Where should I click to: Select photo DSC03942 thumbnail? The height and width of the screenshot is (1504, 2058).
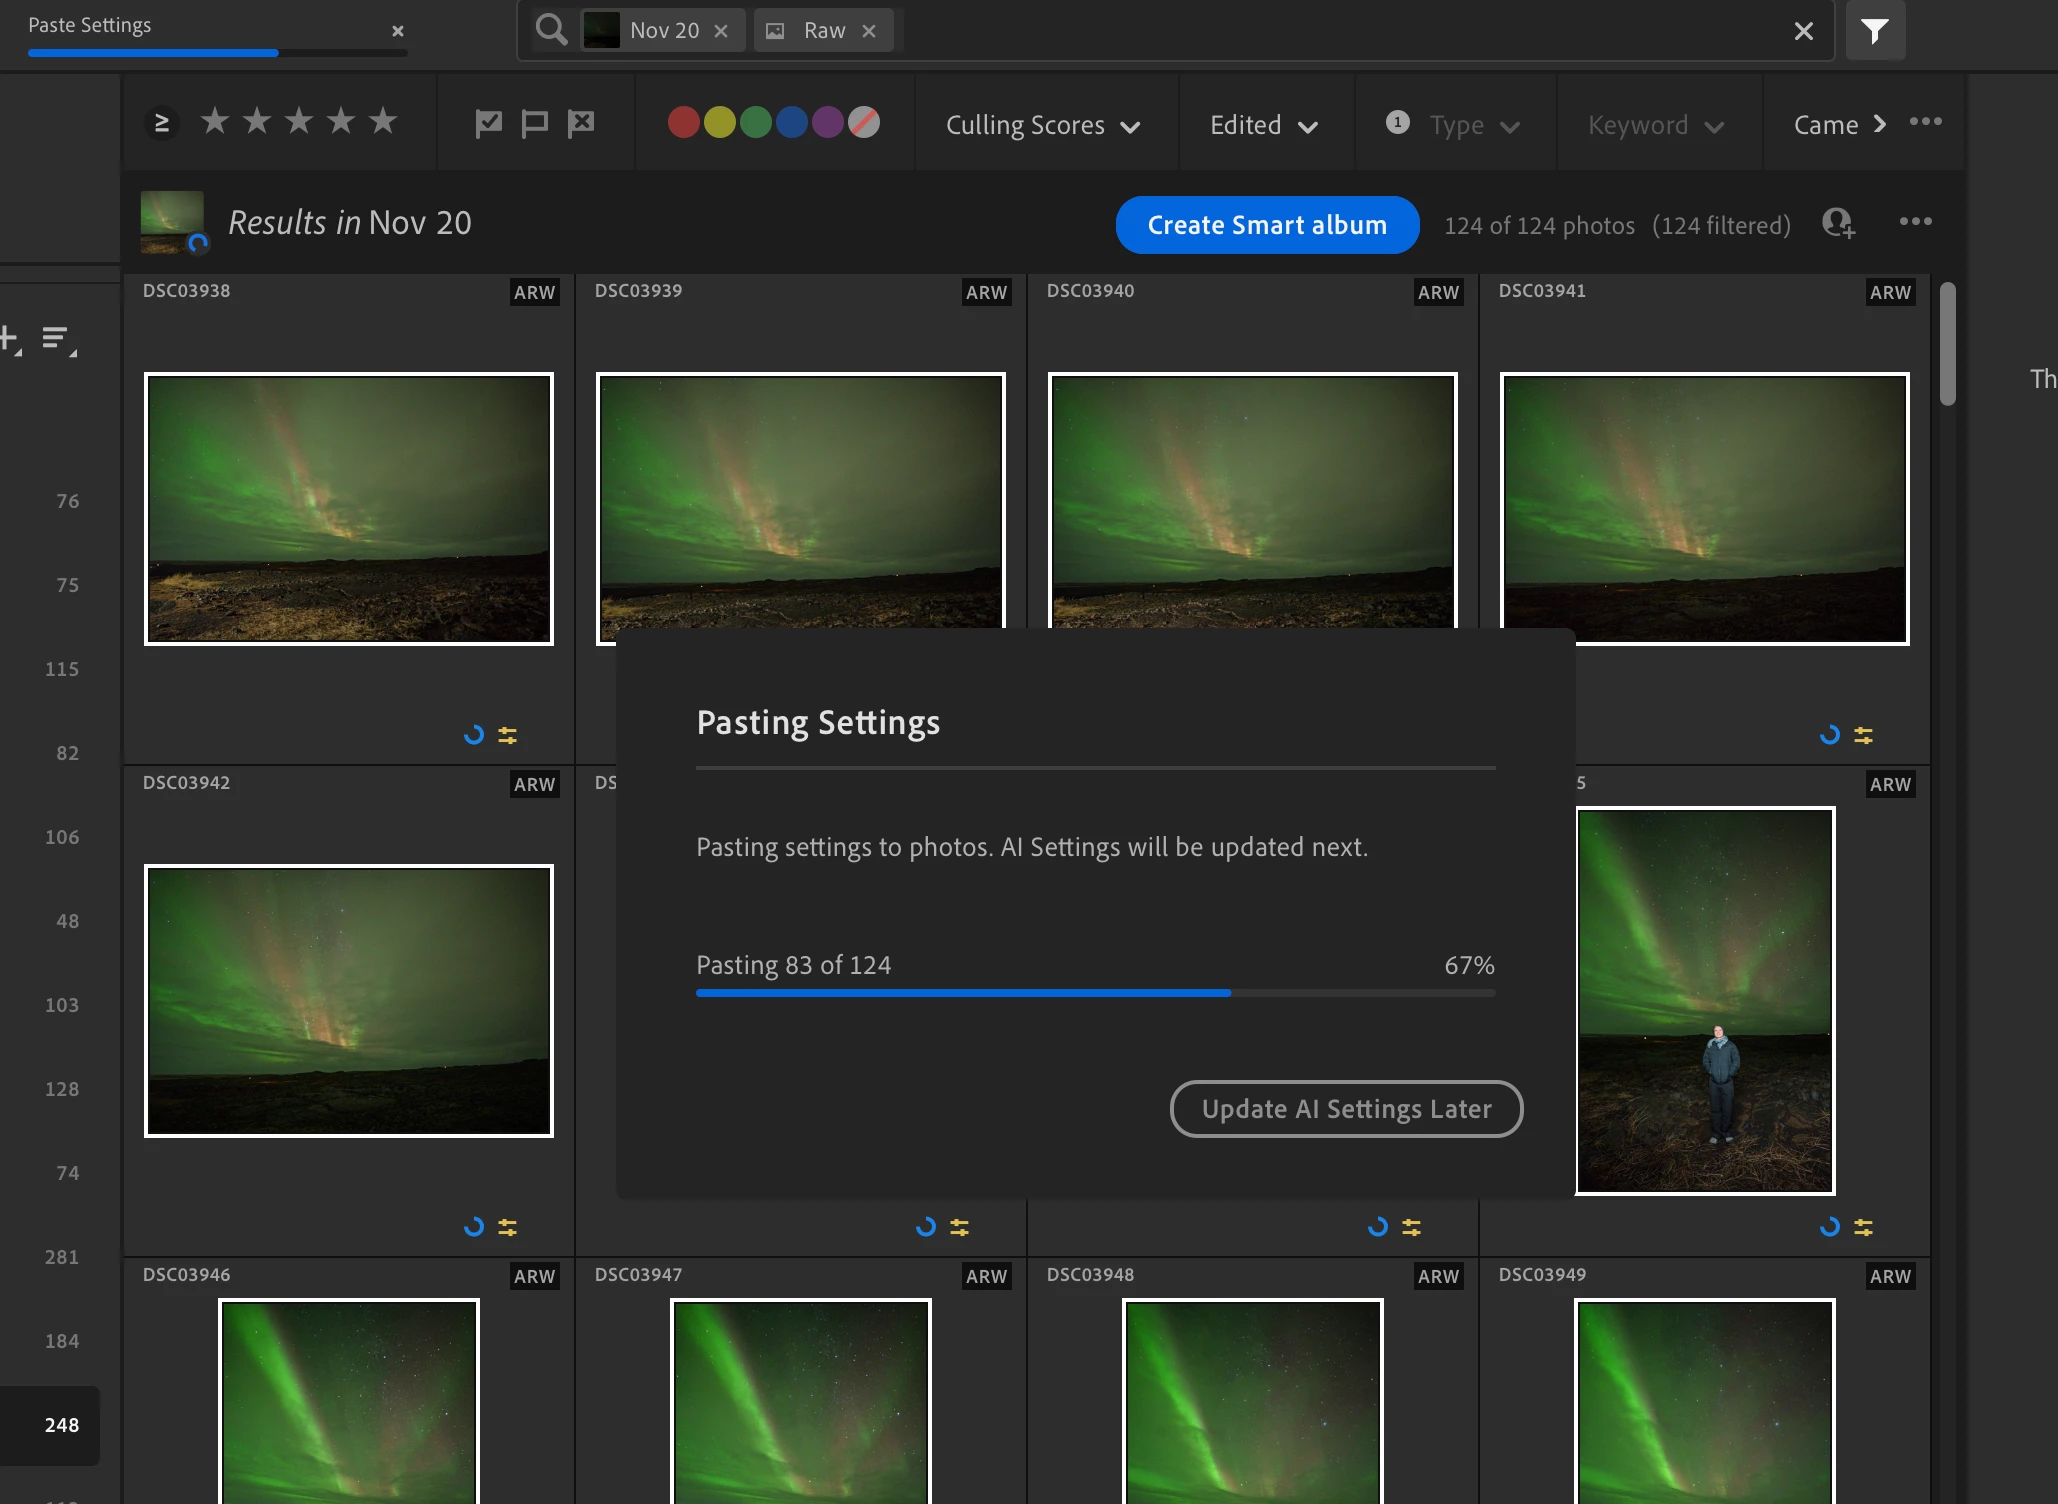pyautogui.click(x=349, y=1001)
